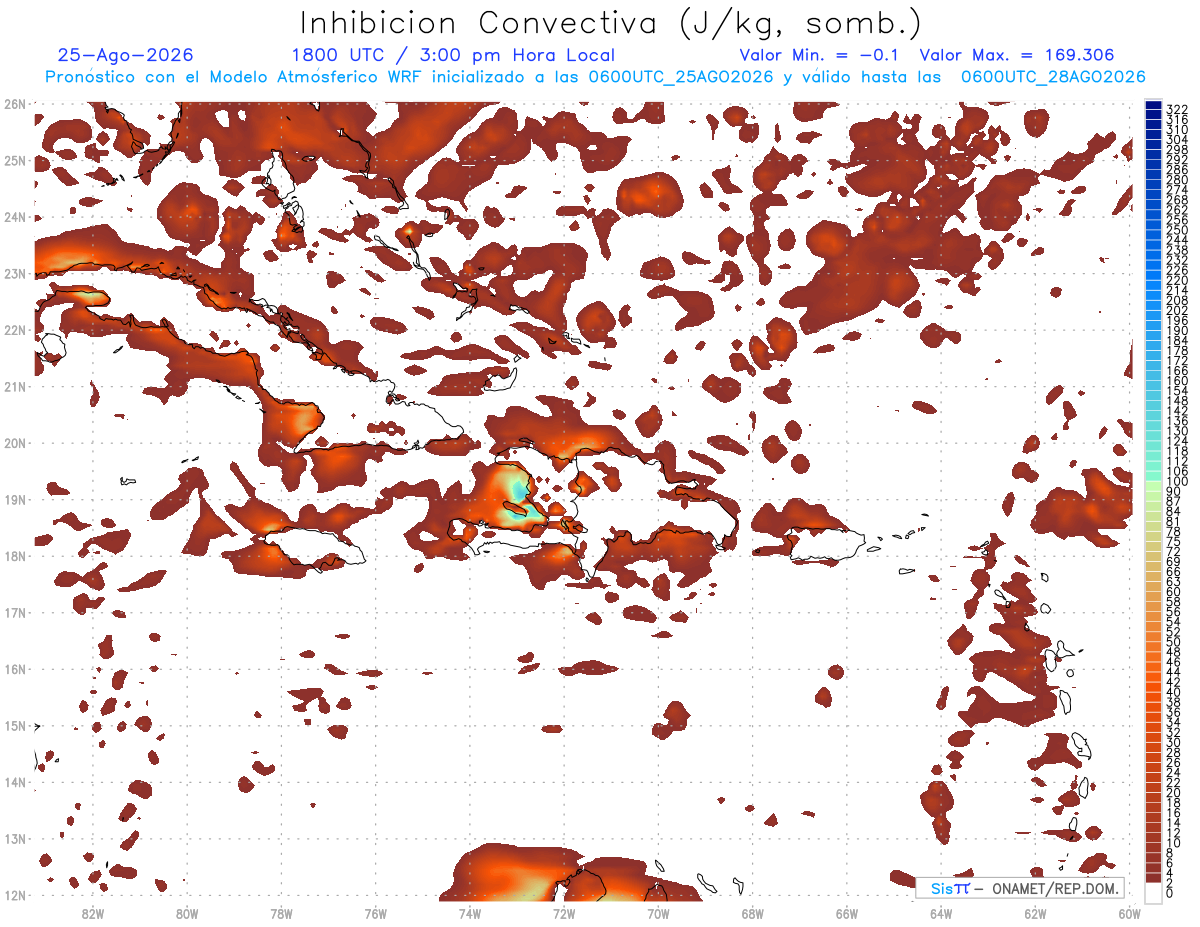The image size is (1200, 927).
Task: Click the 82W longitude label
Action: tap(93, 913)
